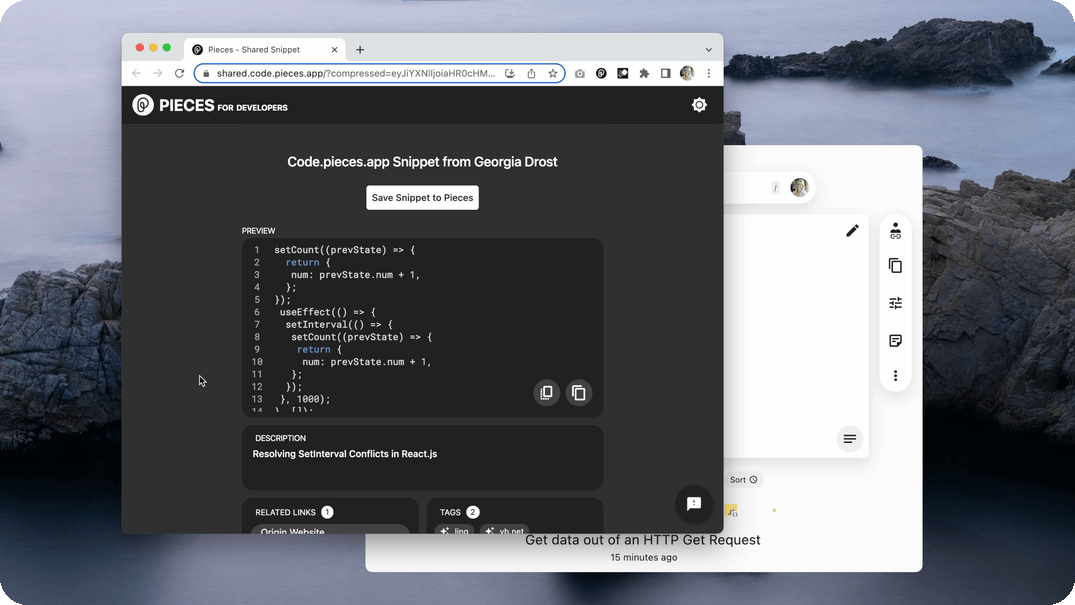Bookmark this page with the star icon
The width and height of the screenshot is (1075, 605).
click(x=553, y=73)
